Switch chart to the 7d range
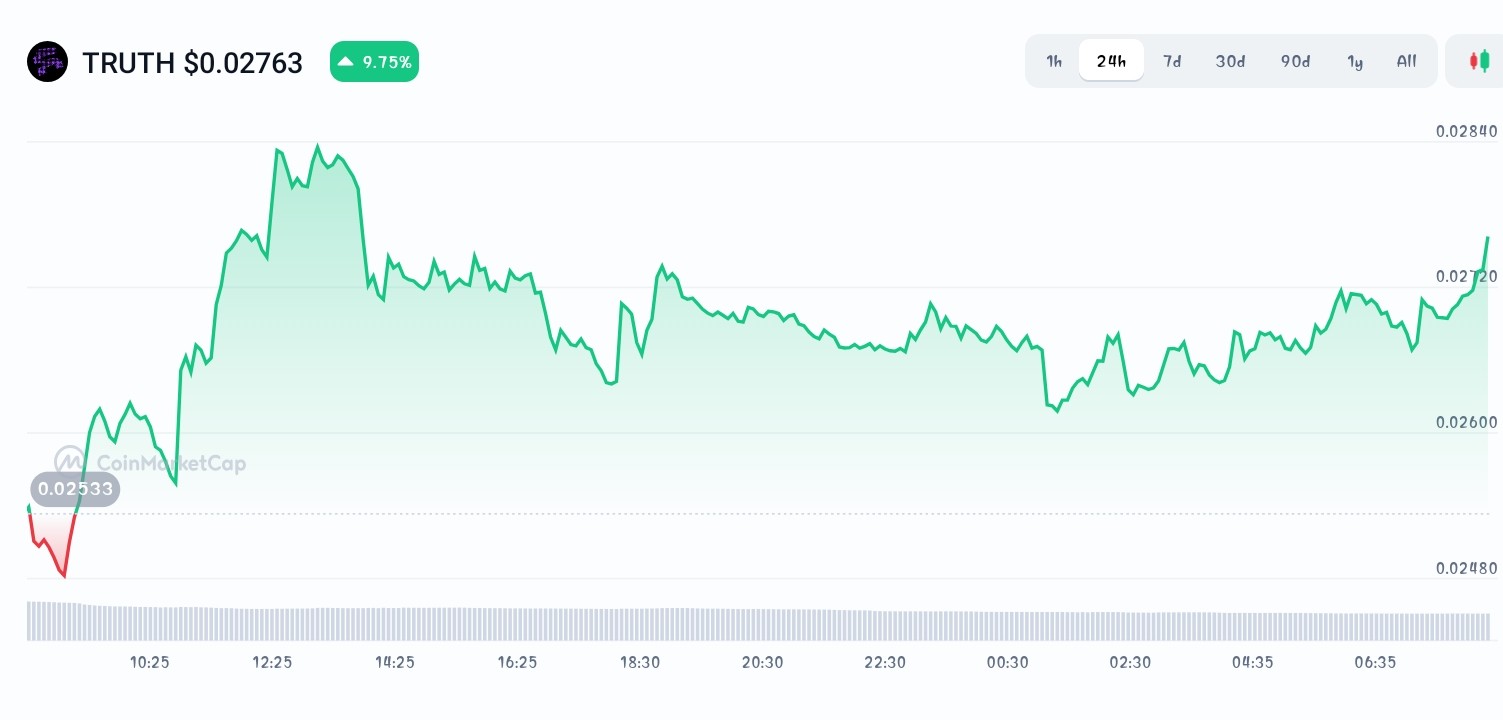This screenshot has height=720, width=1503. coord(1172,61)
